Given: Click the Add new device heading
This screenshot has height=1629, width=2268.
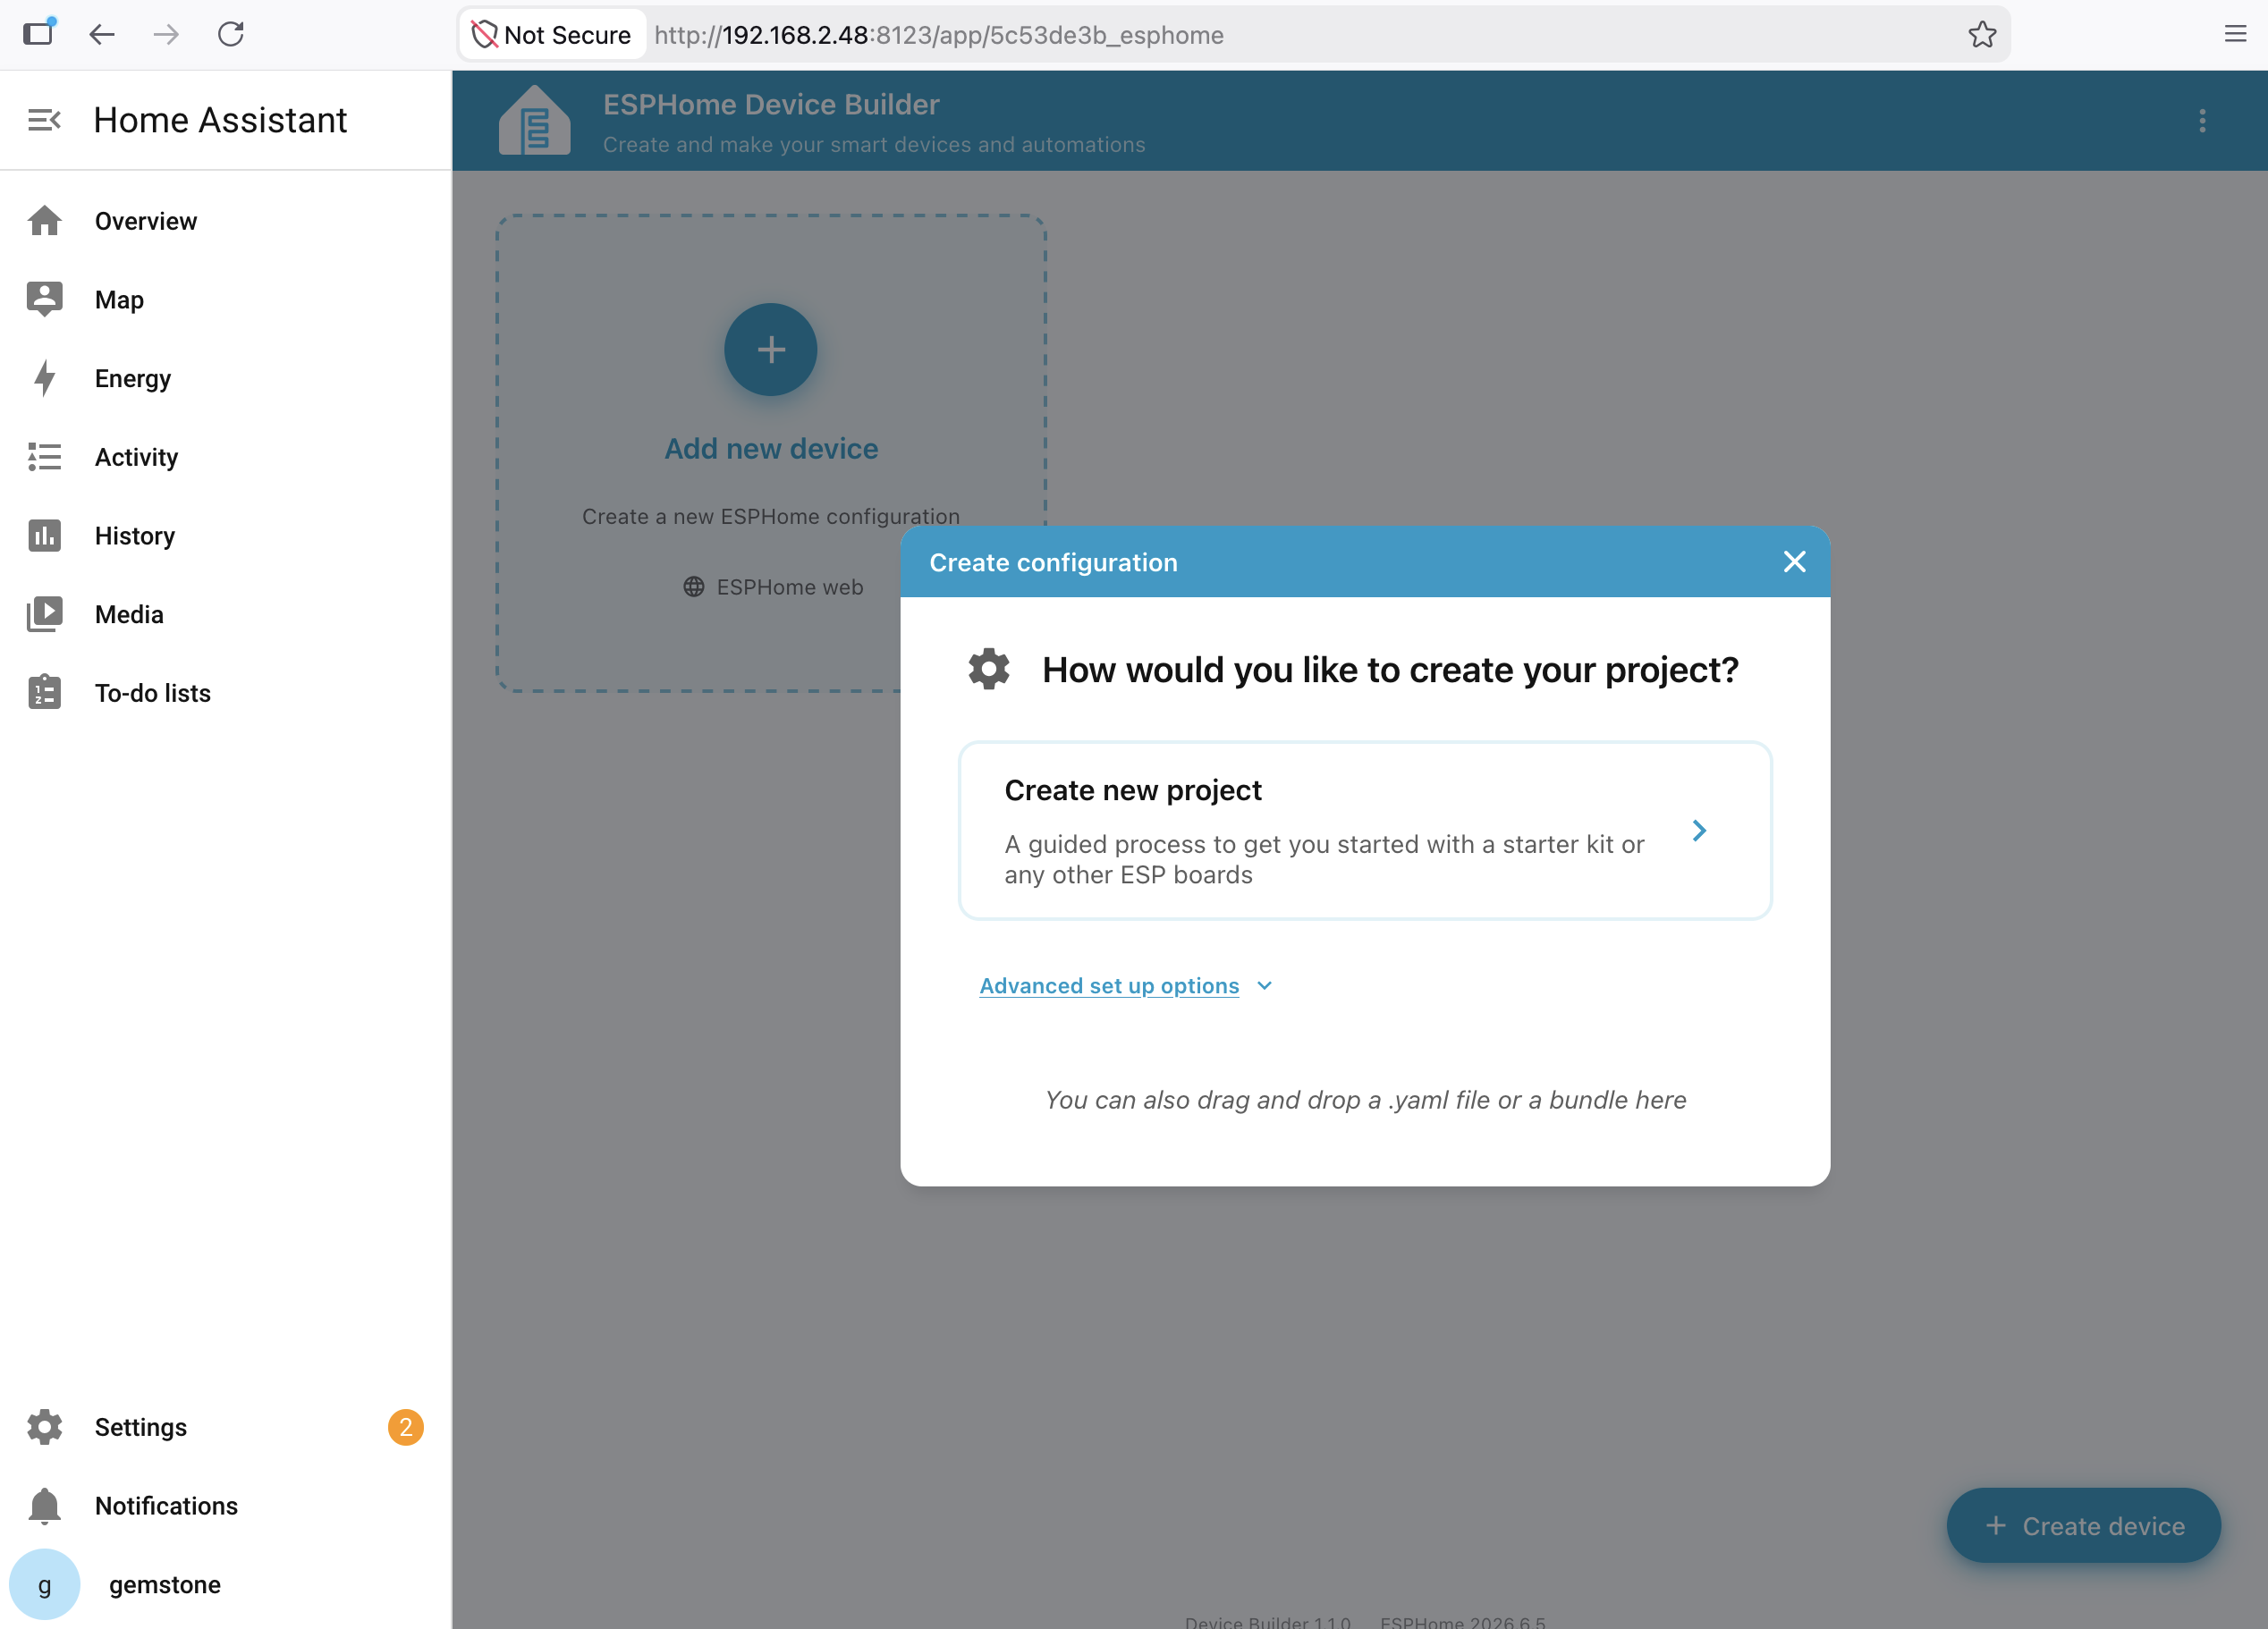Looking at the screenshot, I should [x=771, y=449].
